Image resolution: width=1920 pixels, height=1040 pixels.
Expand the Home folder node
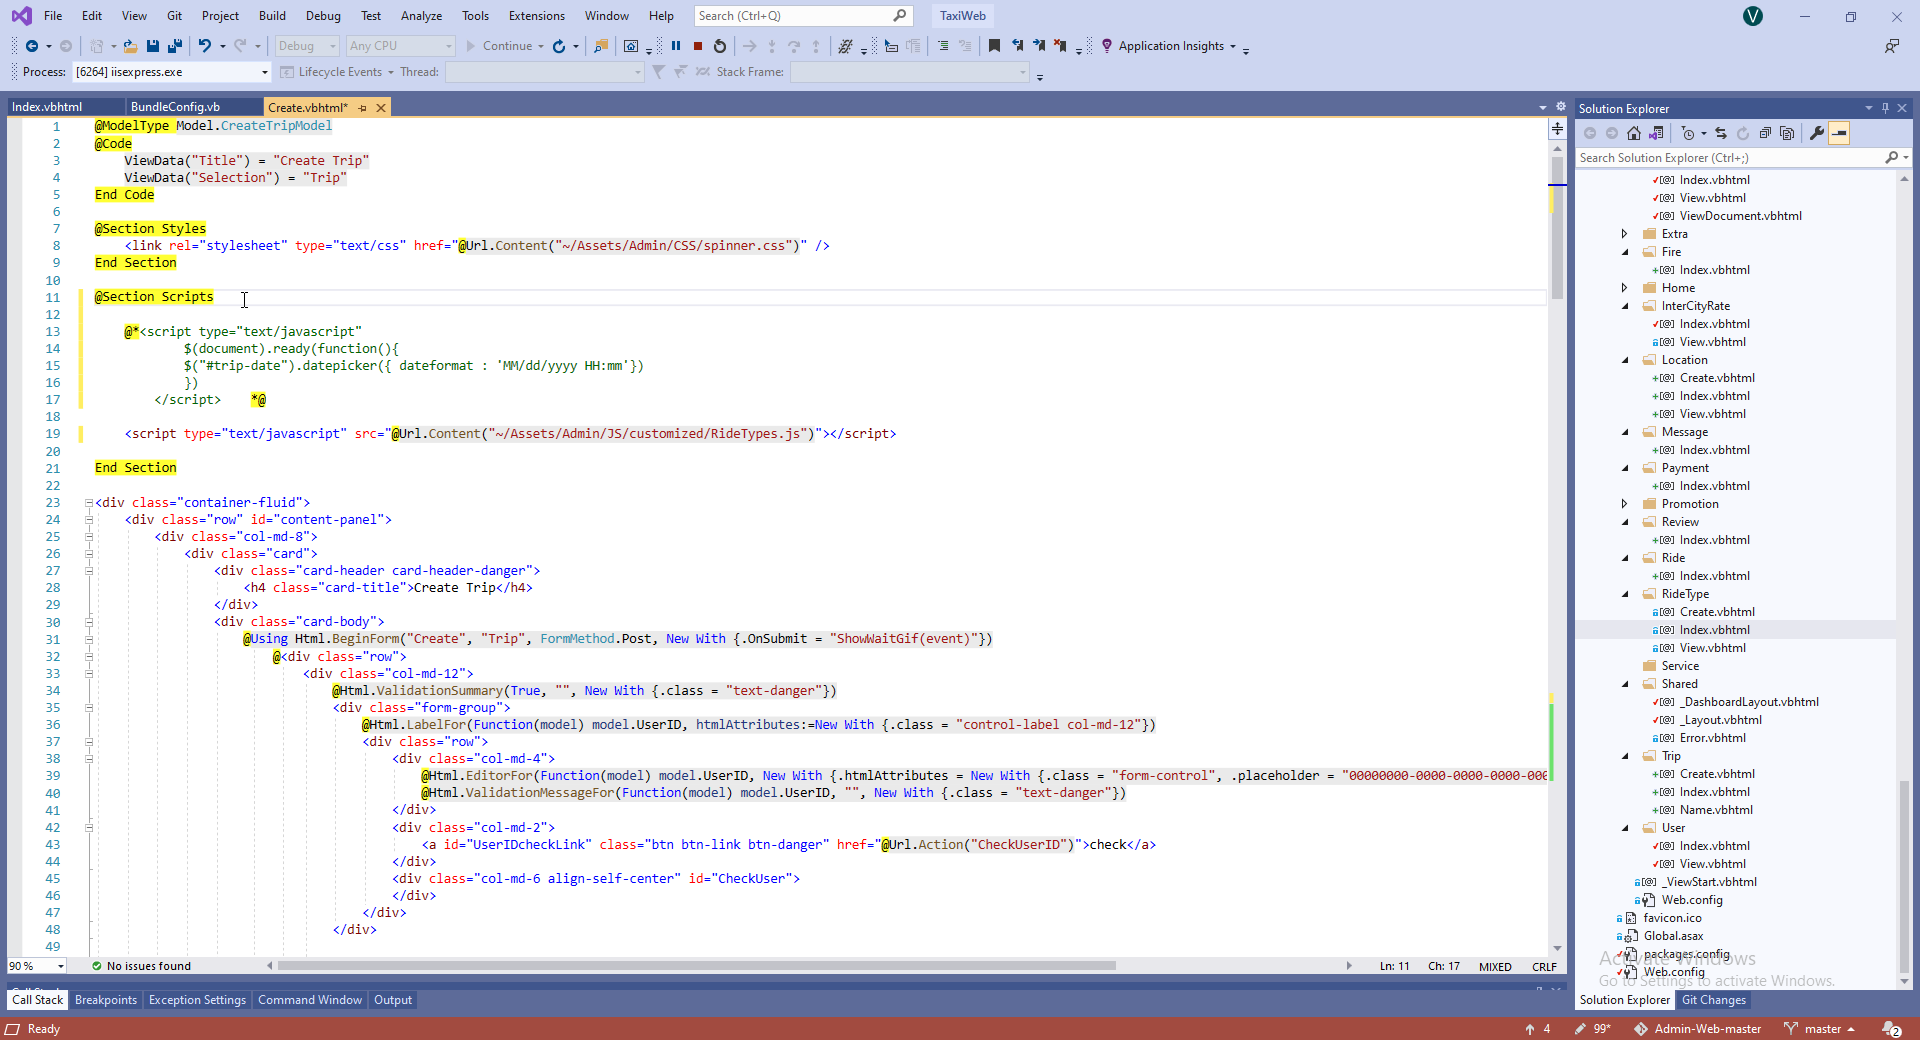(x=1624, y=288)
